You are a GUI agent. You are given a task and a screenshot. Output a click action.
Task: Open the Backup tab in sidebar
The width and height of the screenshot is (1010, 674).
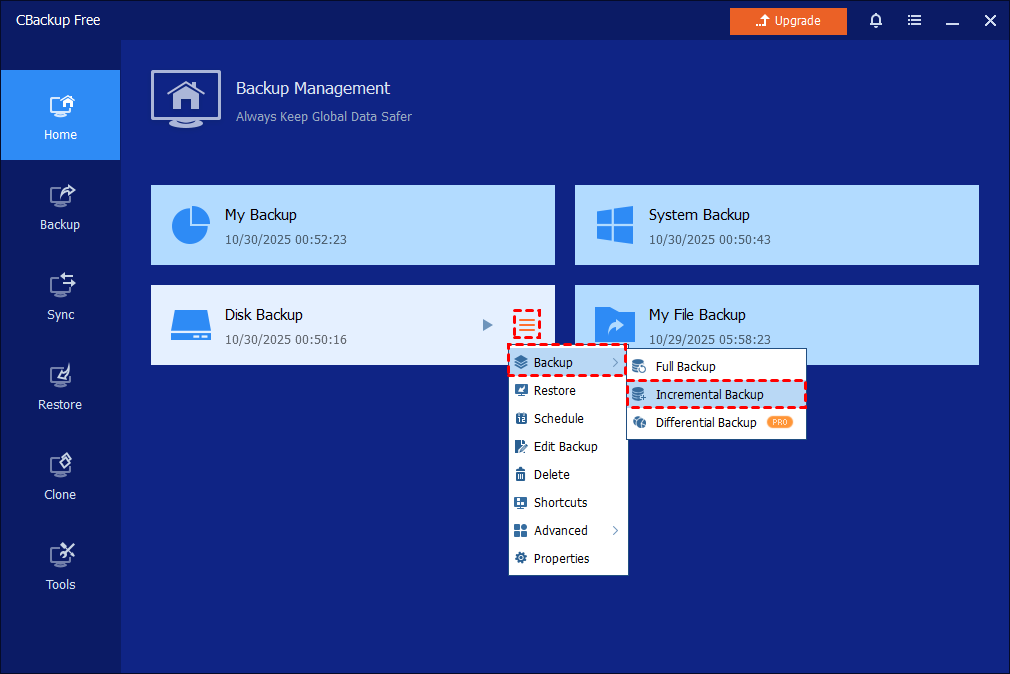coord(60,206)
